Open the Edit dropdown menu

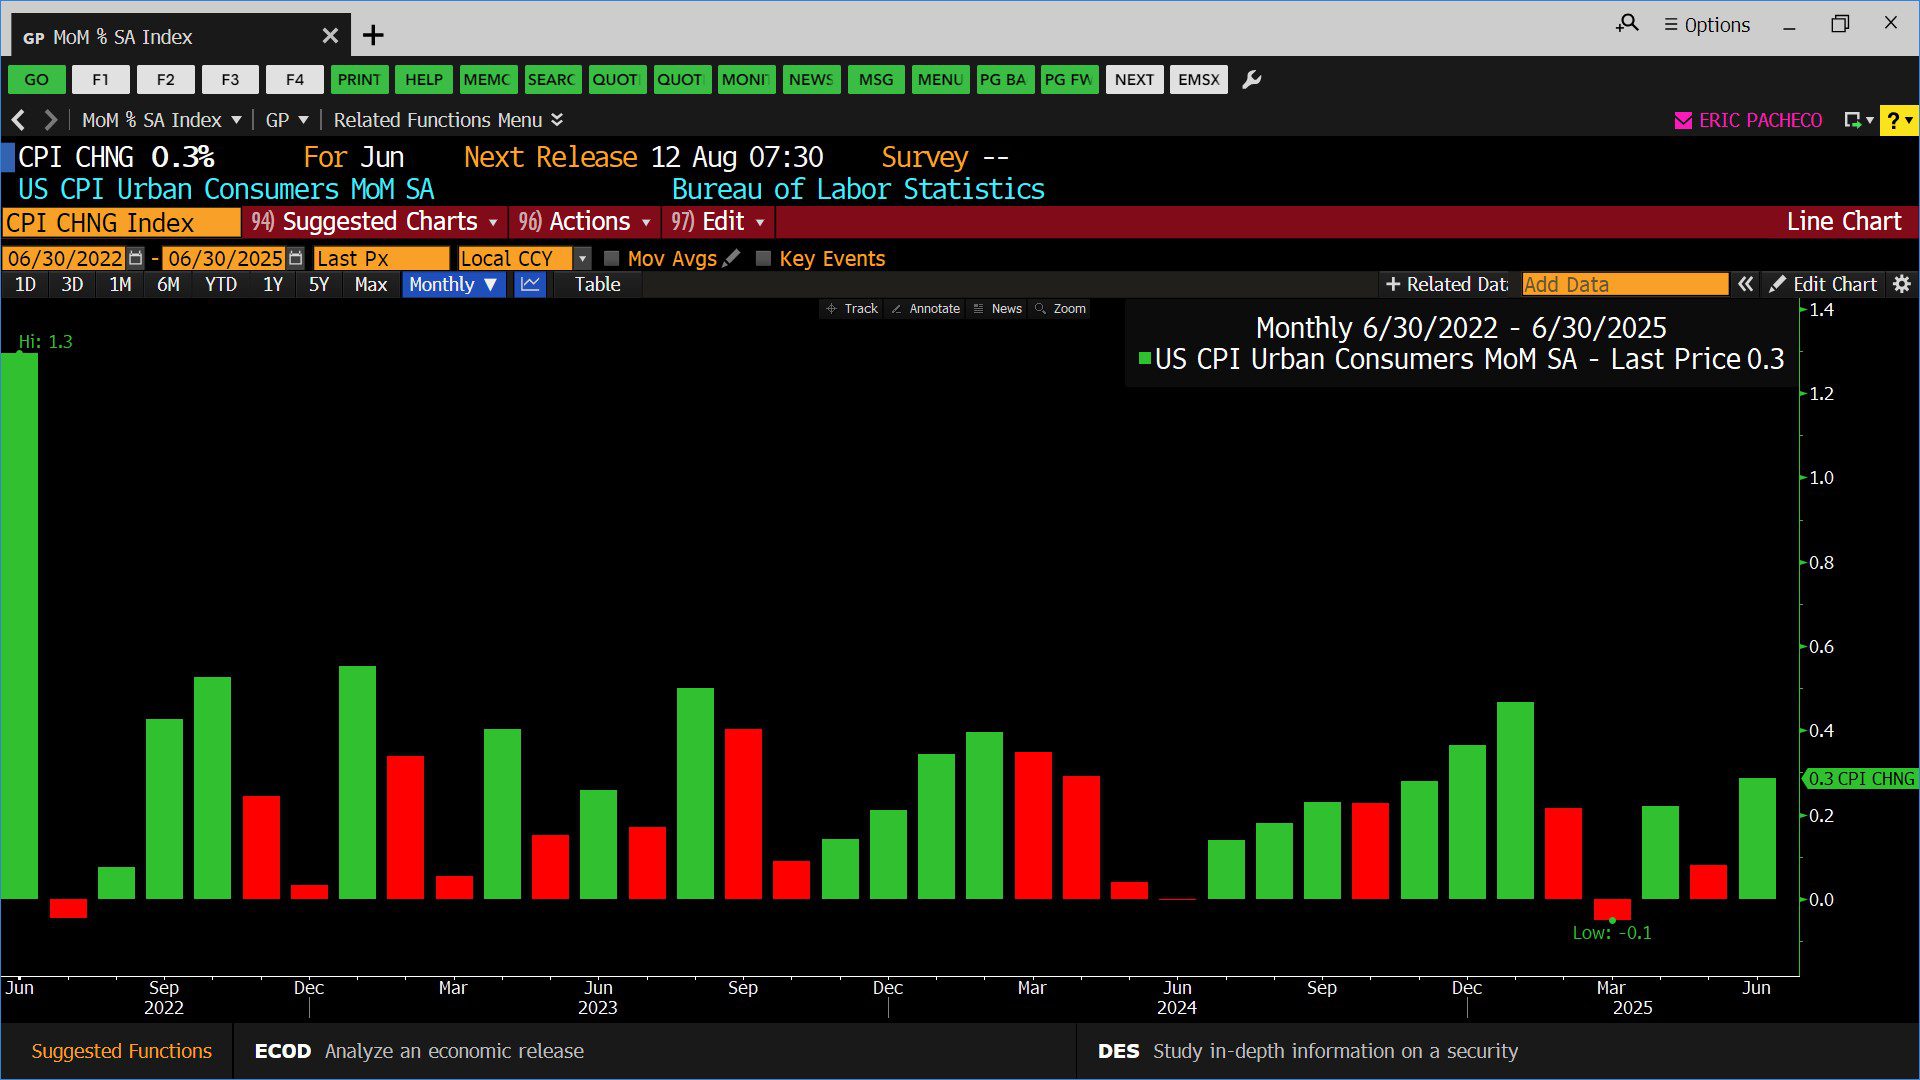point(717,221)
